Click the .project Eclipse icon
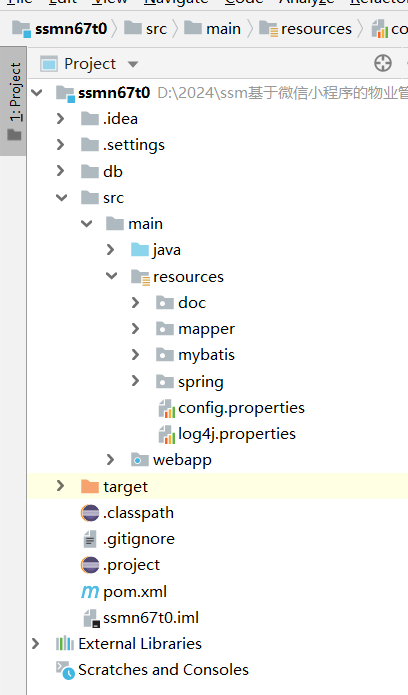This screenshot has height=695, width=408. (x=90, y=566)
